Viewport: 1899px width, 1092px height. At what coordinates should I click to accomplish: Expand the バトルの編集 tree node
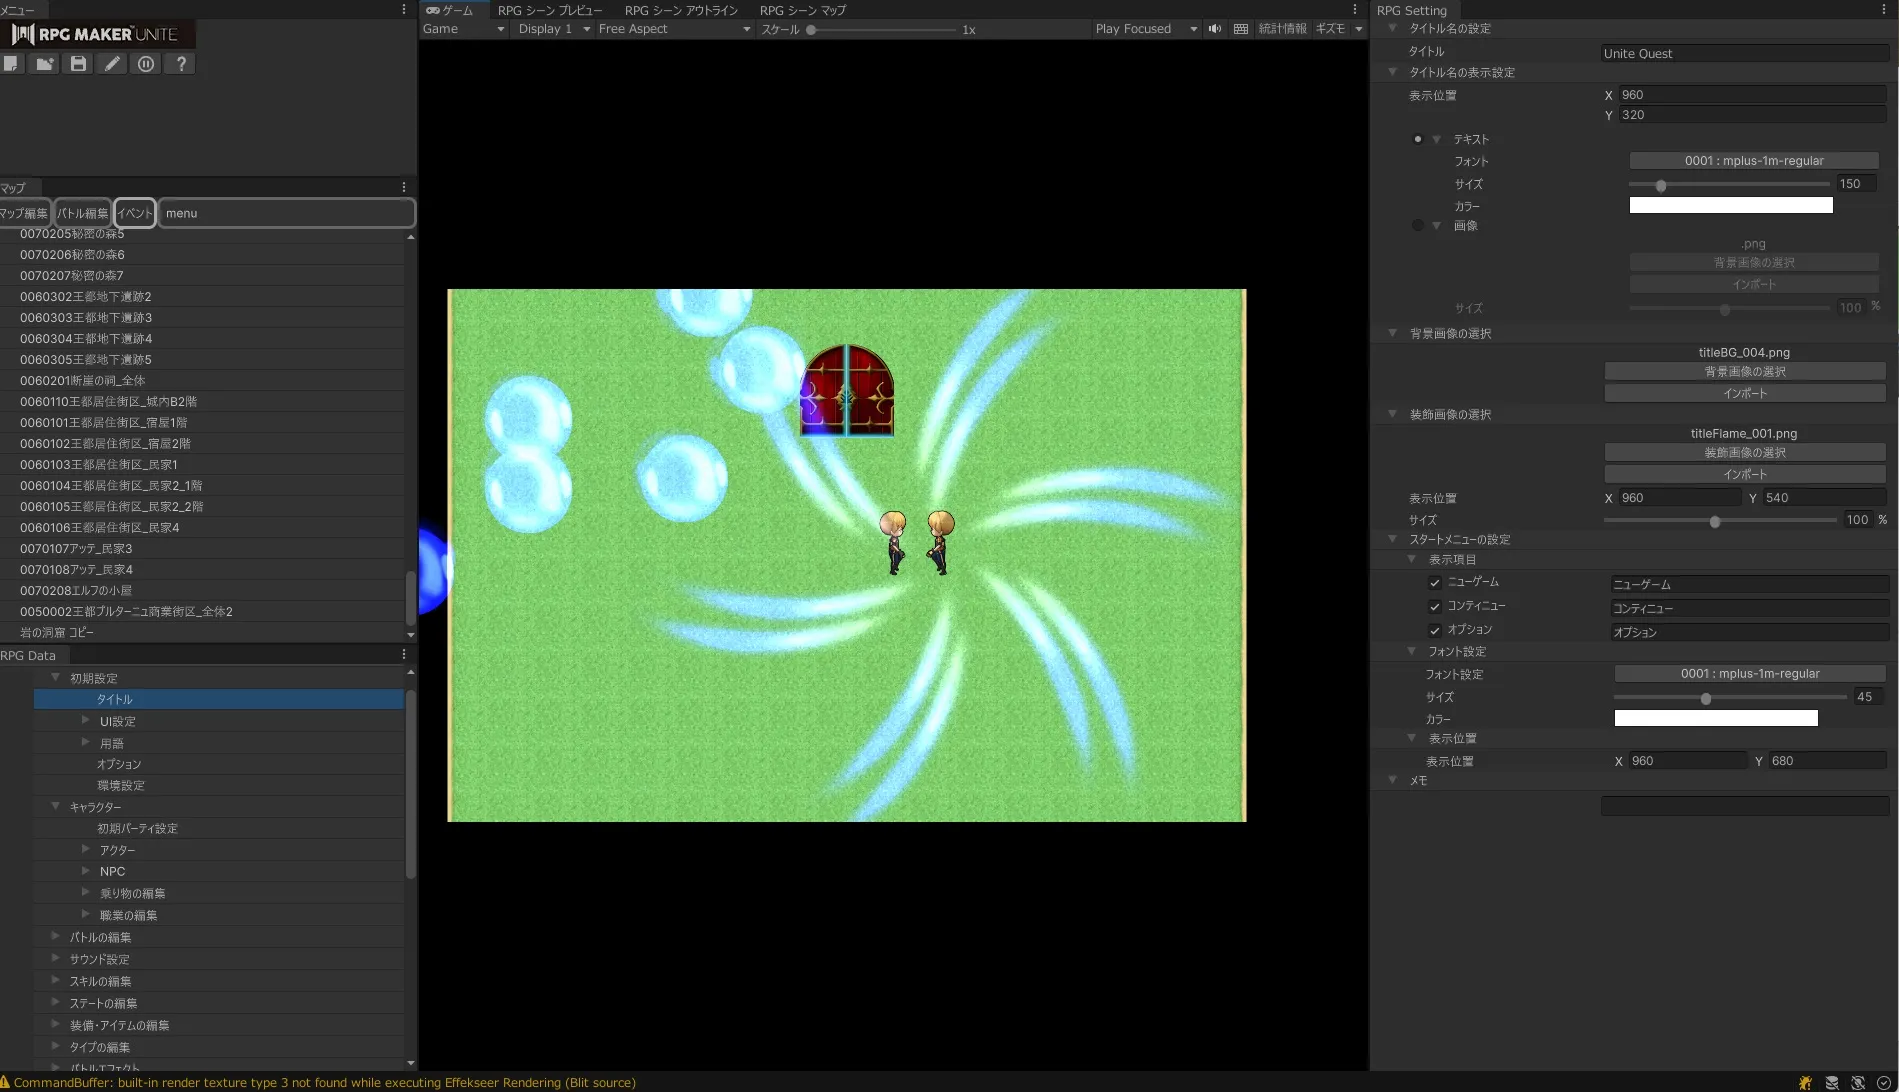pos(56,937)
